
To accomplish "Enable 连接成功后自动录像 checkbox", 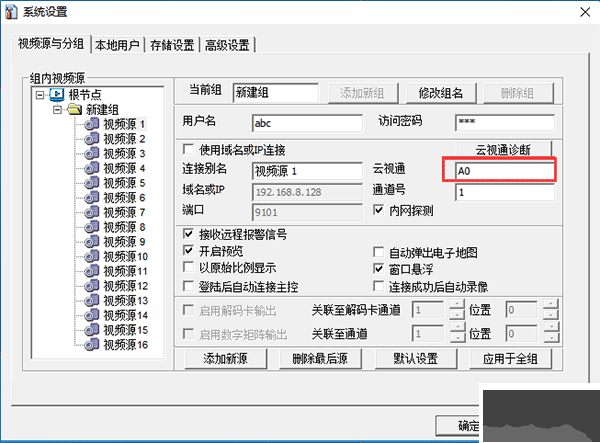I will pyautogui.click(x=378, y=286).
